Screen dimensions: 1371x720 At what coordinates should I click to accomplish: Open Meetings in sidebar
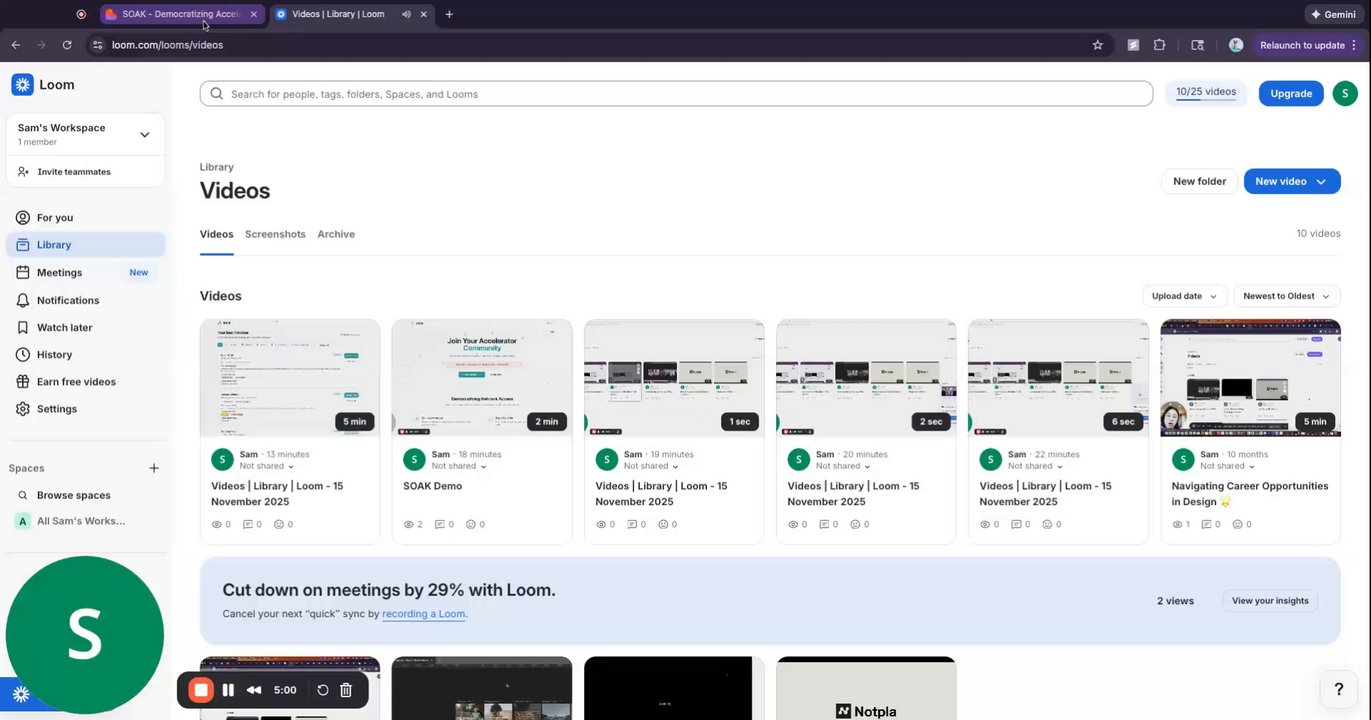click(x=86, y=272)
